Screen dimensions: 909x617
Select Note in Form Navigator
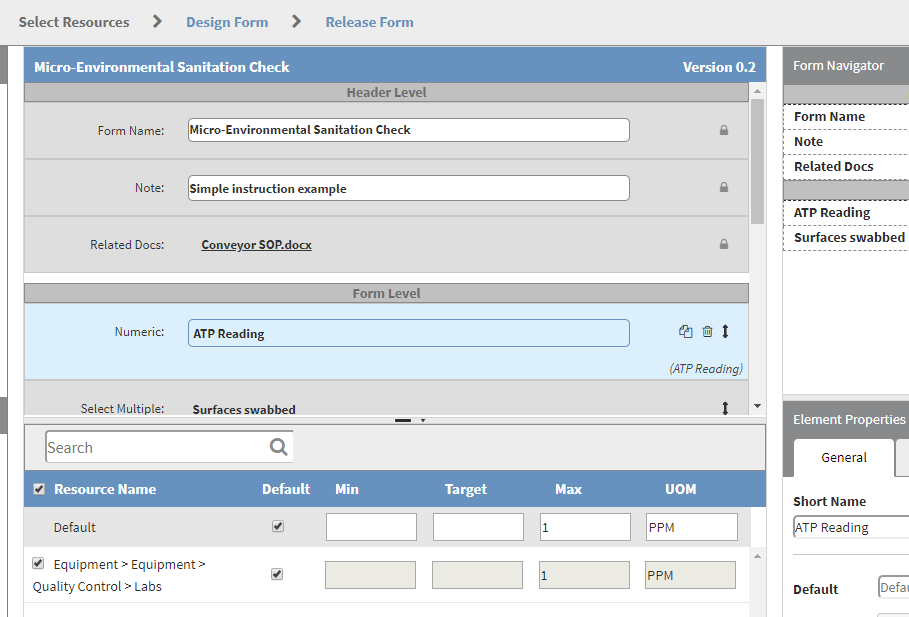pyautogui.click(x=846, y=141)
